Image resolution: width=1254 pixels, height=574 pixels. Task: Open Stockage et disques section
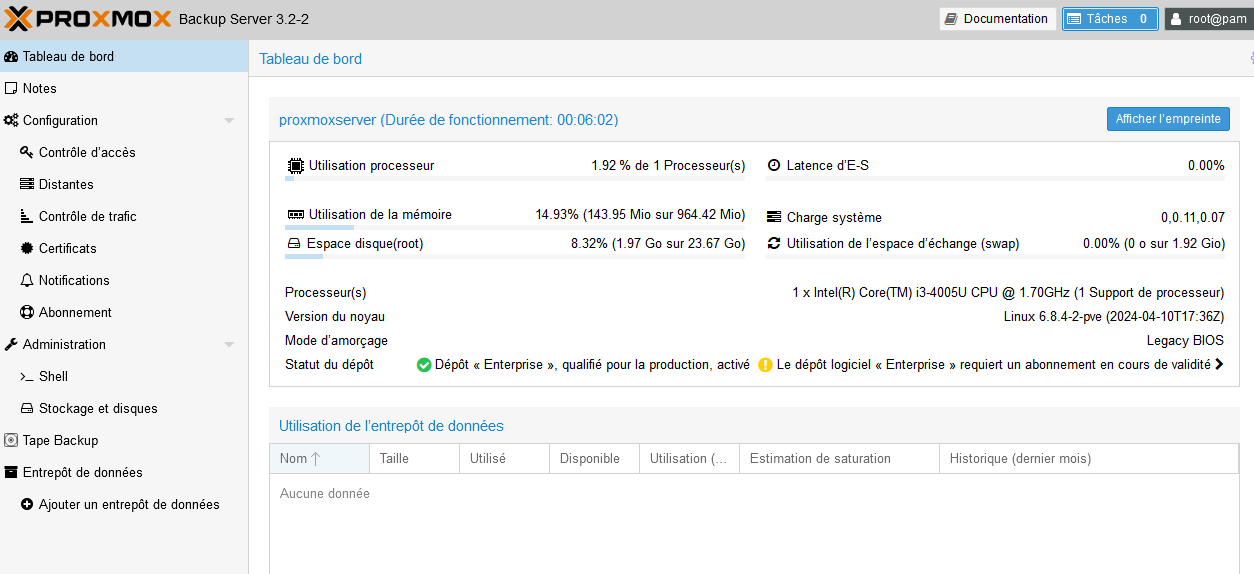click(98, 408)
